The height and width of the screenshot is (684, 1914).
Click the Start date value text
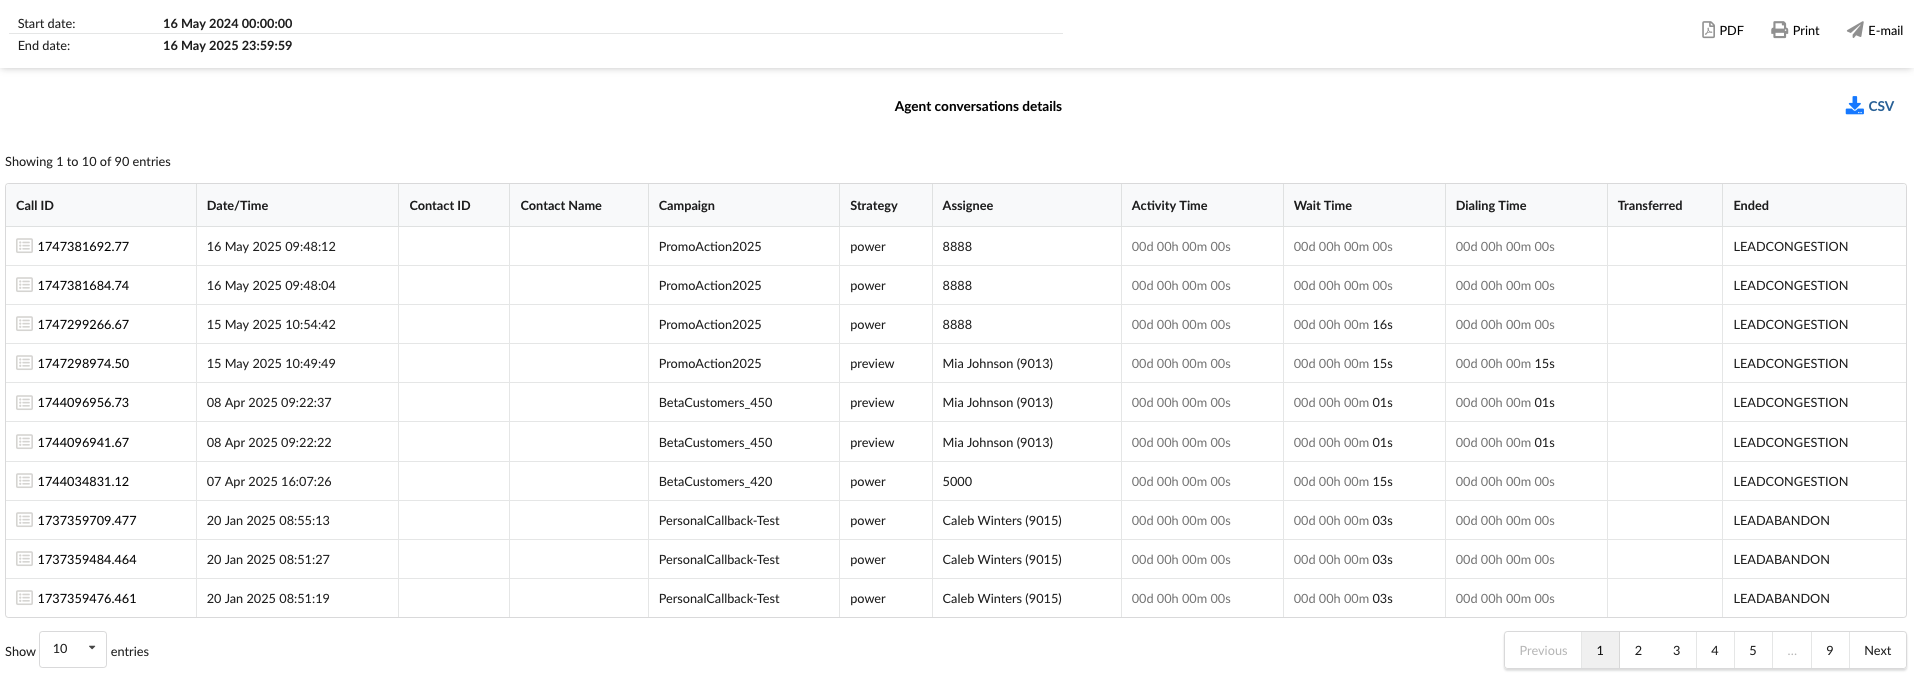[228, 23]
